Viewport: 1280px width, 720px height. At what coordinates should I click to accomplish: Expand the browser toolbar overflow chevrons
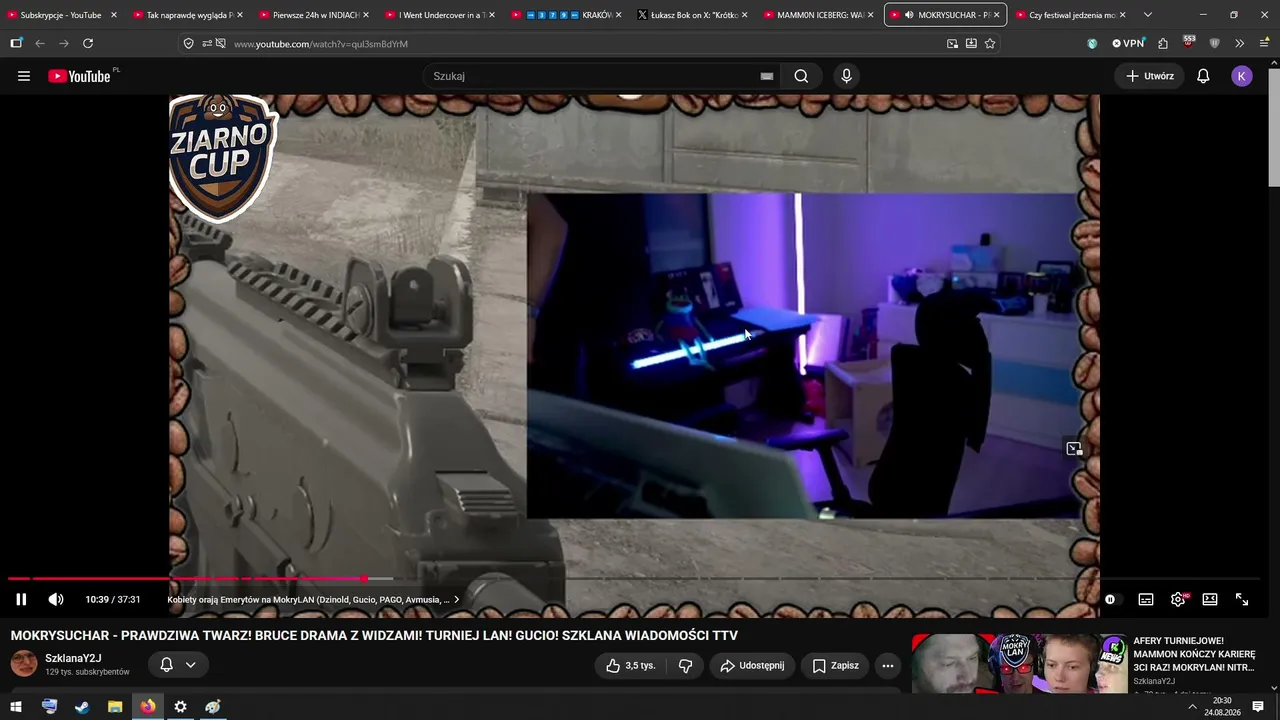click(x=1240, y=44)
